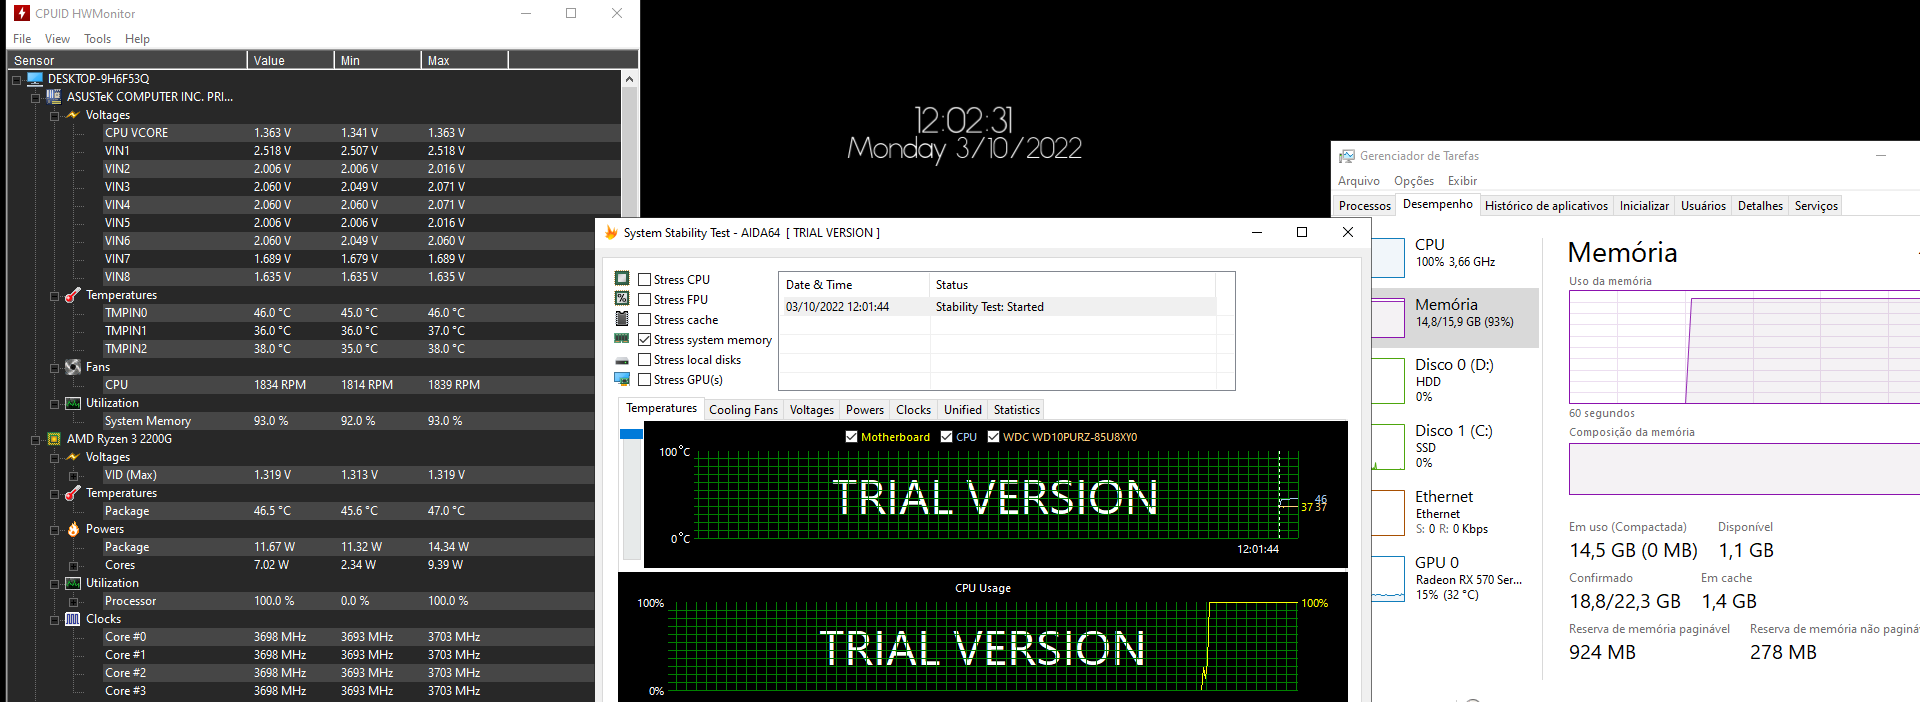The image size is (1920, 702).
Task: Open the Tools menu in HWMonitor
Action: point(97,39)
